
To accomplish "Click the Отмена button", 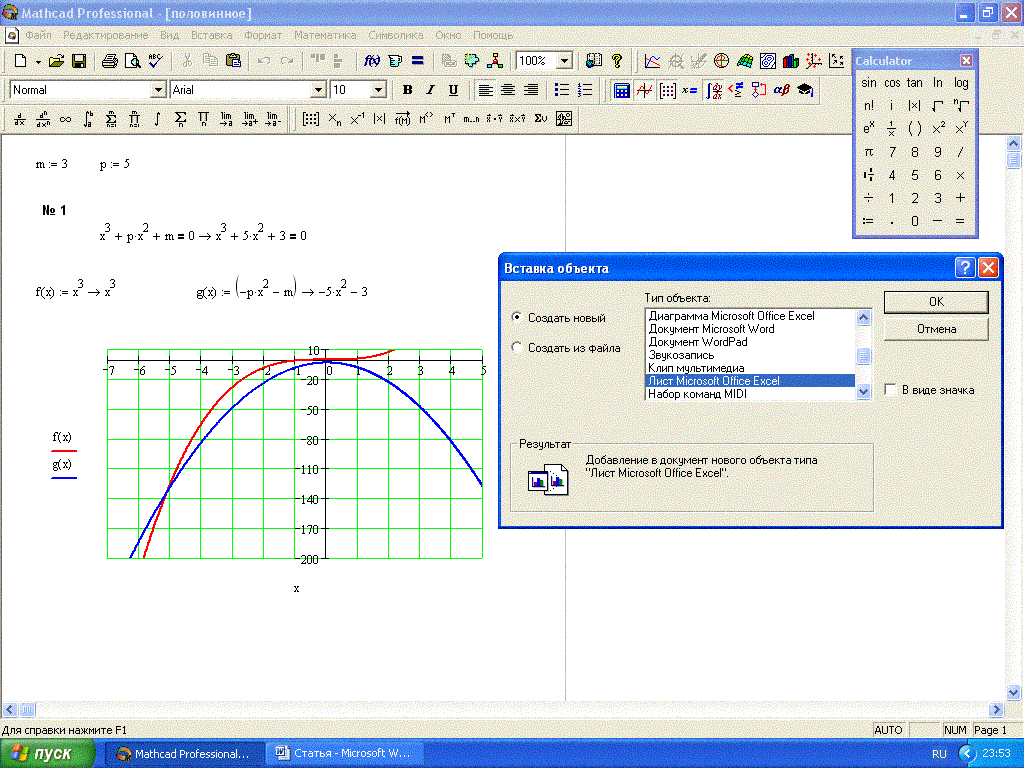I will point(936,329).
